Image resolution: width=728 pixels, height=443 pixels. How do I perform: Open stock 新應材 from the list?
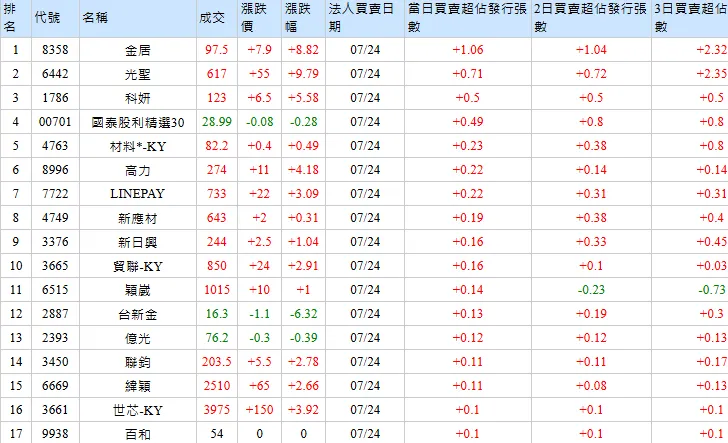pos(138,218)
